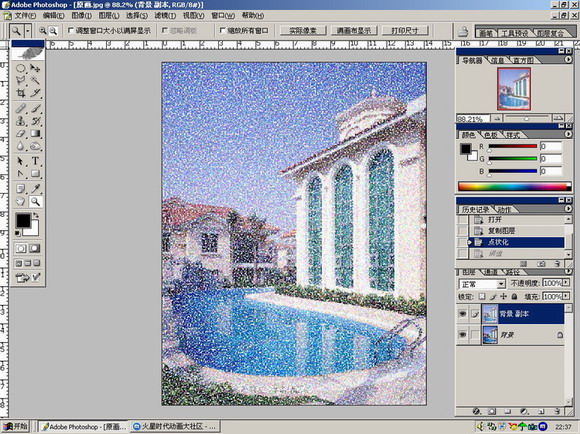
Task: Open the layer blend mode 正常 dropdown
Action: 482,284
